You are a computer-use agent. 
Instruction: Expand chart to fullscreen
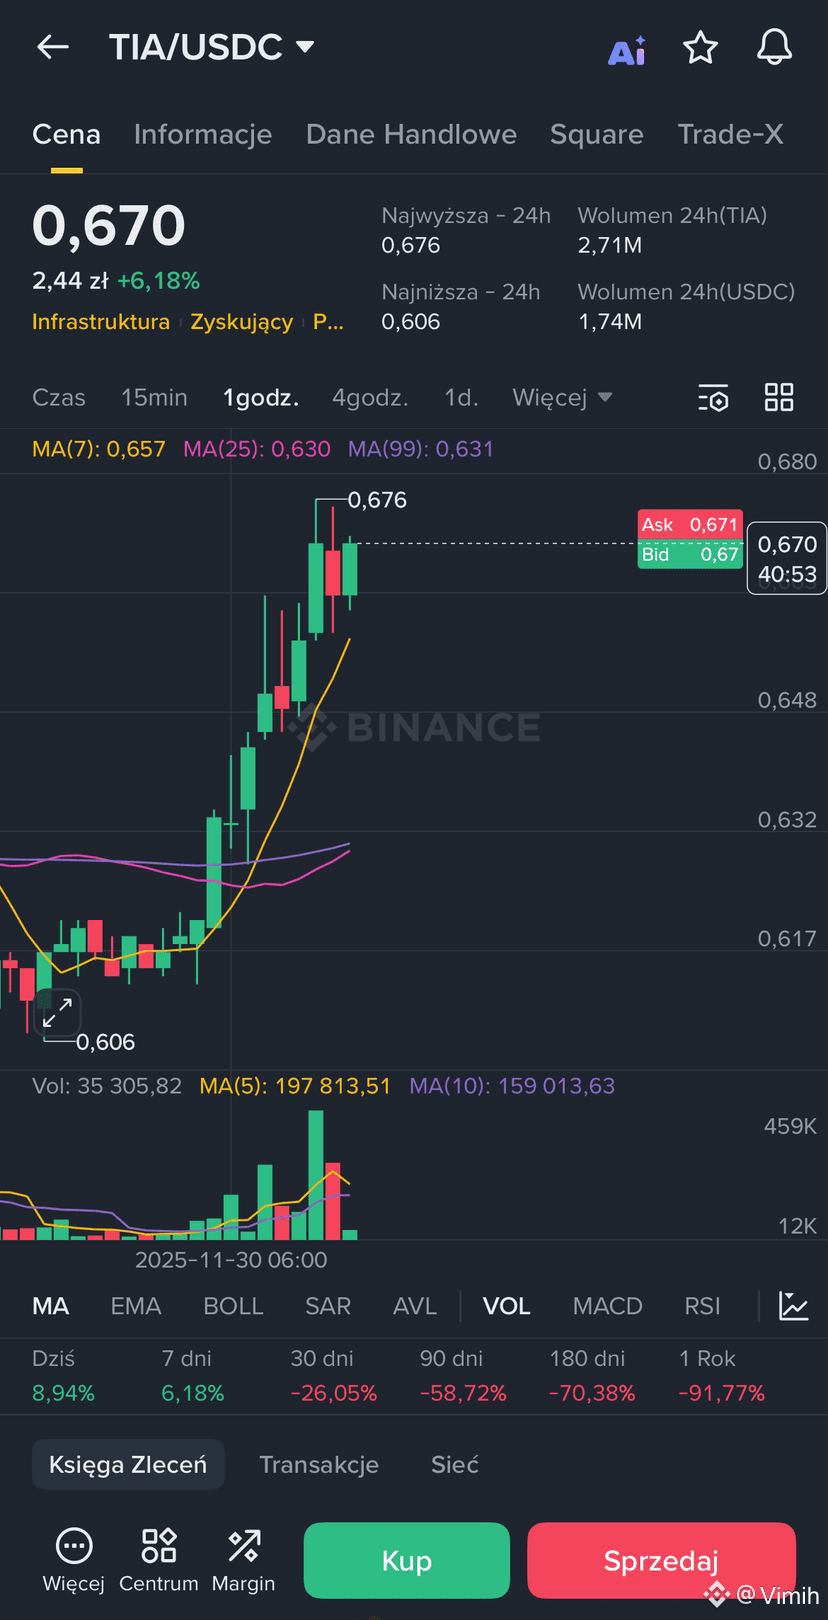point(57,1012)
